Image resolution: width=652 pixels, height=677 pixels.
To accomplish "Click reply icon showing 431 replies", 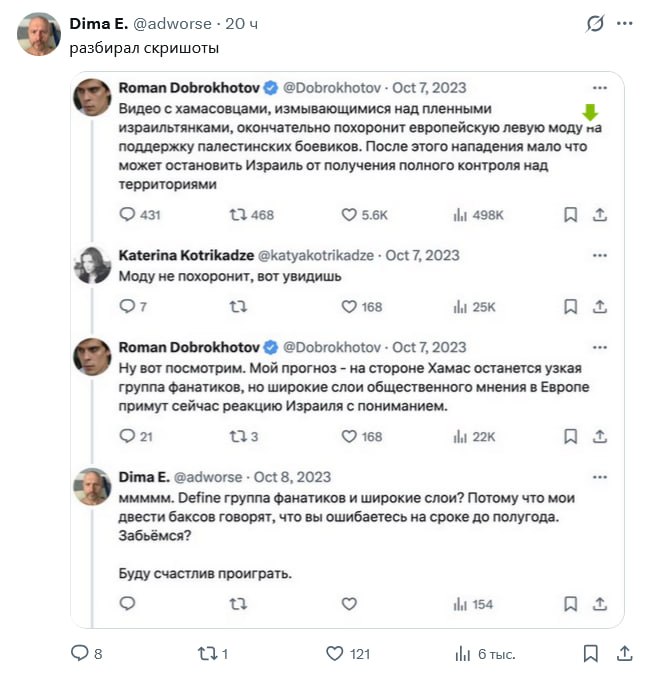I will point(127,214).
